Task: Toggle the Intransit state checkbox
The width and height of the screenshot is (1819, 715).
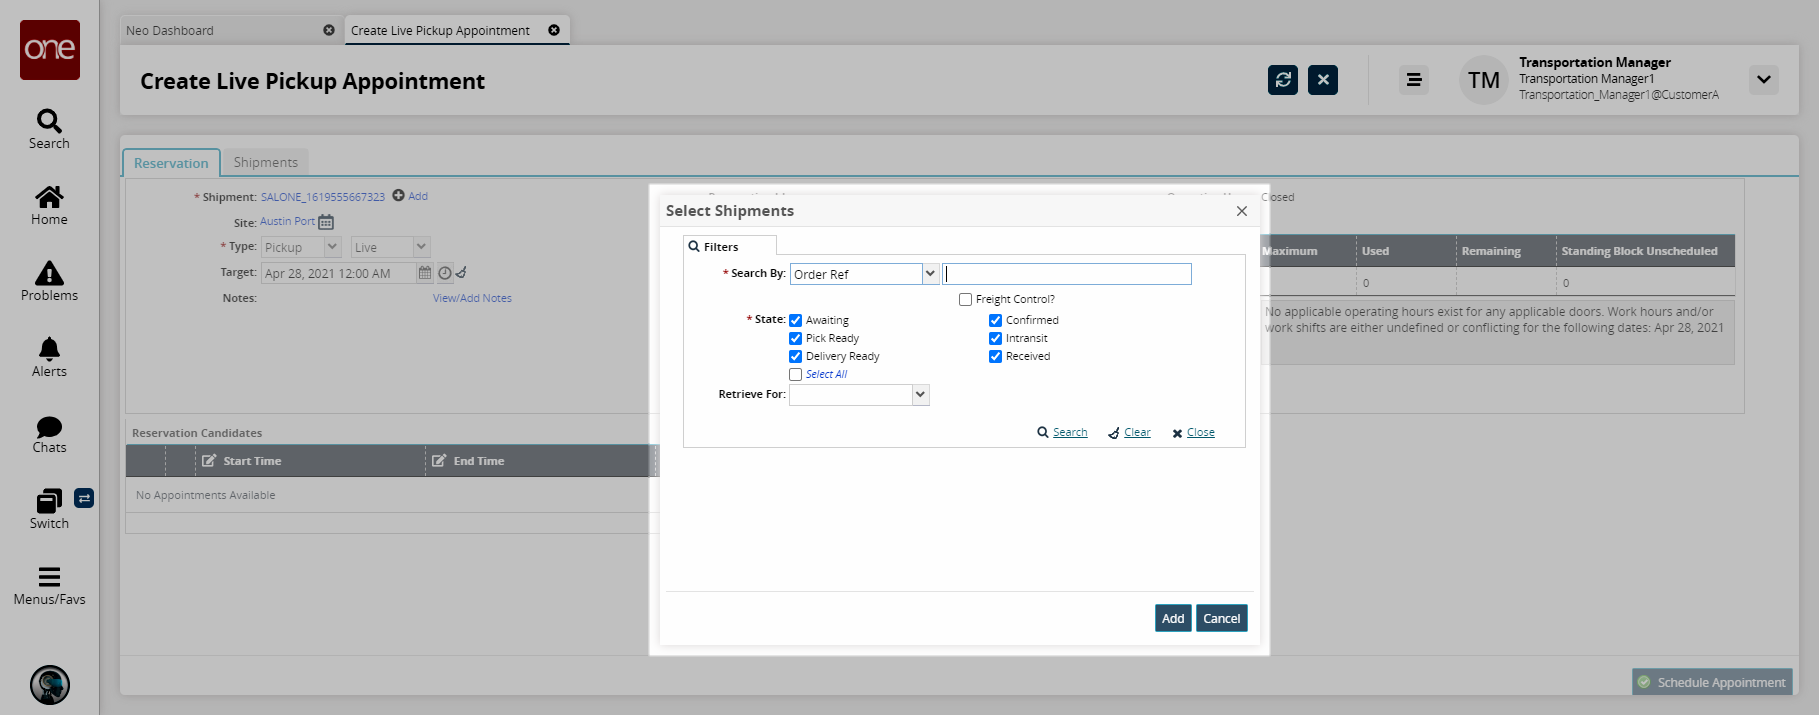Action: pos(996,339)
